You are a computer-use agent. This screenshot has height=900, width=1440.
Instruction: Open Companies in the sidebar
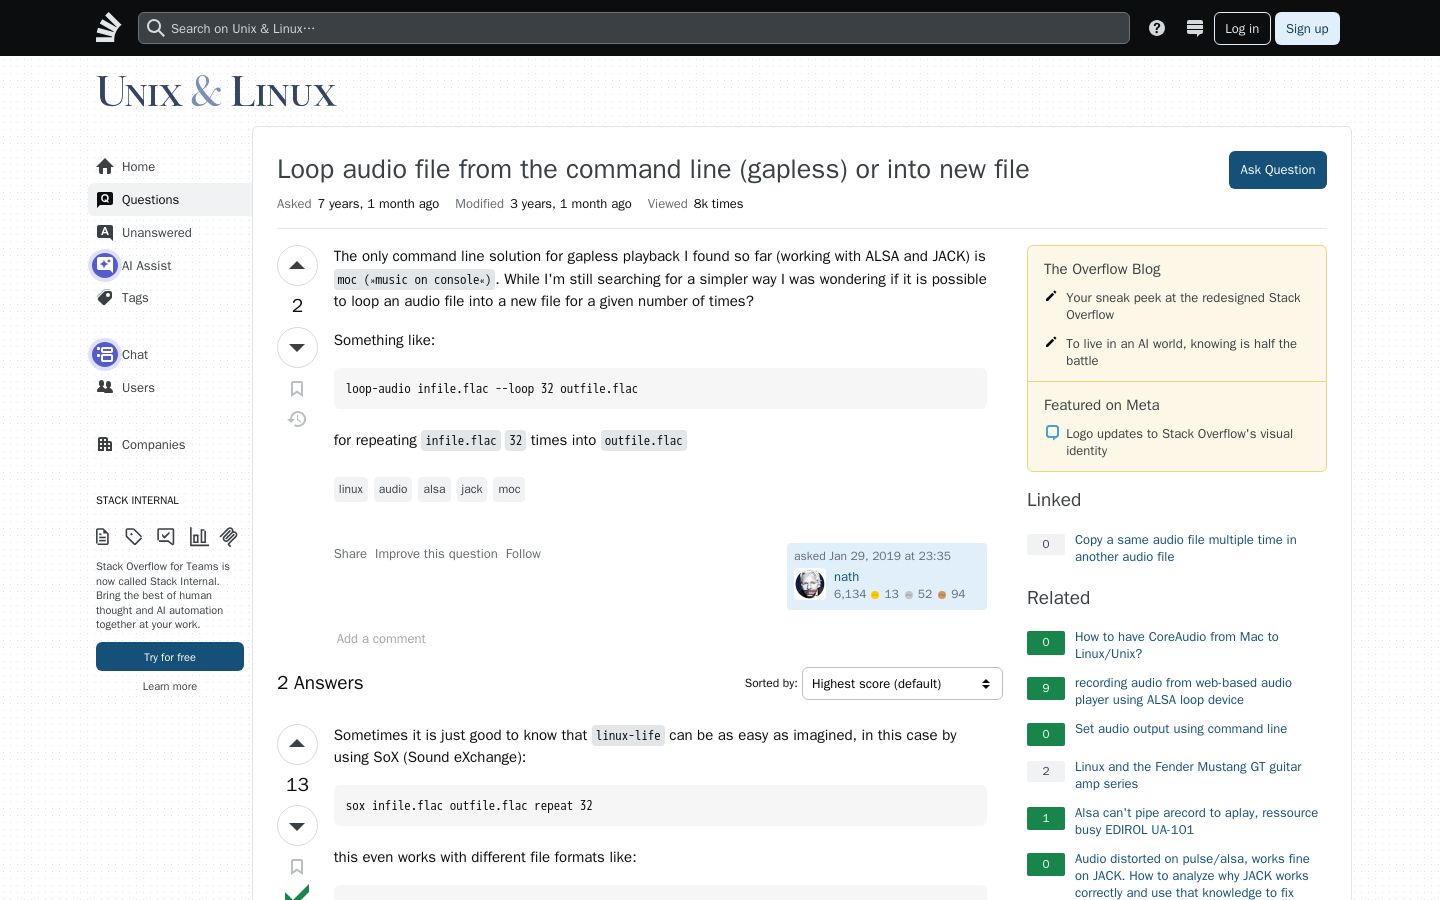[170, 445]
